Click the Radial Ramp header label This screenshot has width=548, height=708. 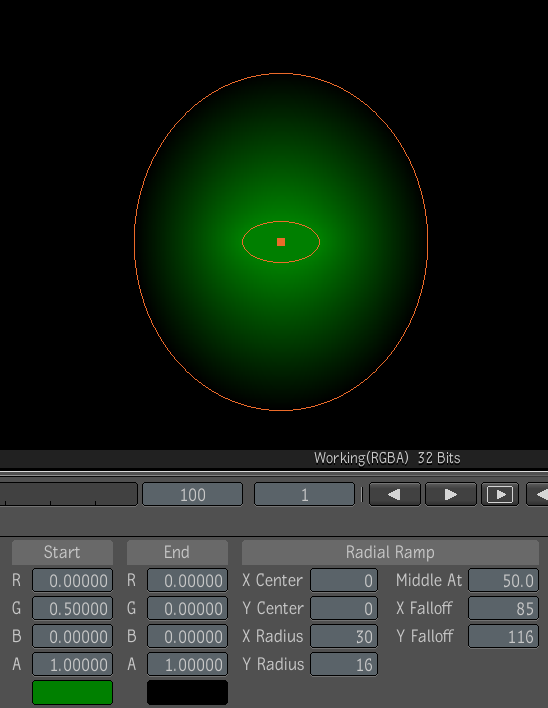point(390,552)
